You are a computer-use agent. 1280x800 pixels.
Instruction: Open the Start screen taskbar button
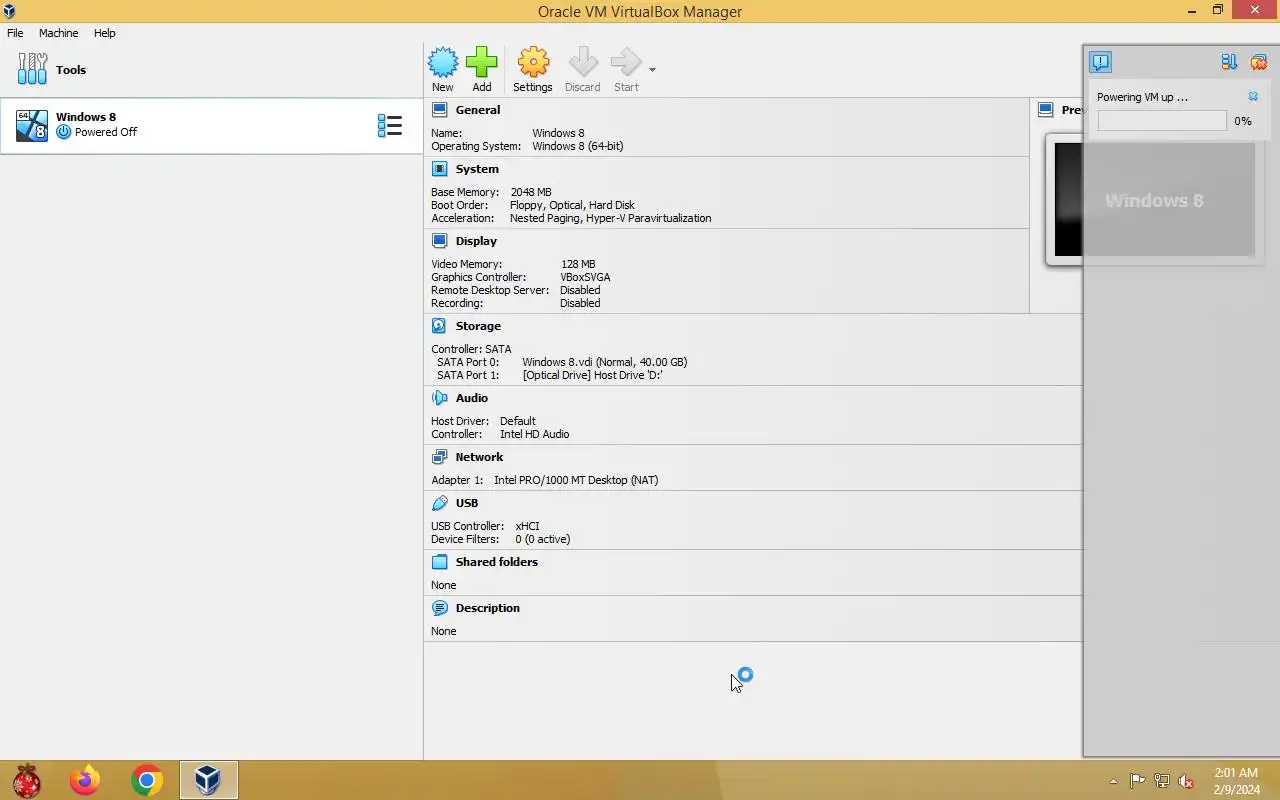point(27,780)
